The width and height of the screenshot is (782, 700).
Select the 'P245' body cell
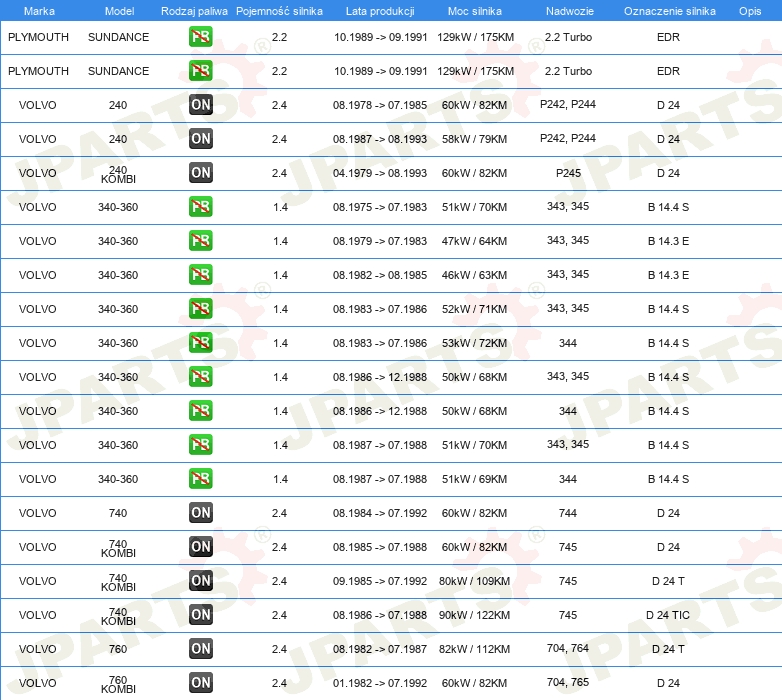(x=568, y=173)
